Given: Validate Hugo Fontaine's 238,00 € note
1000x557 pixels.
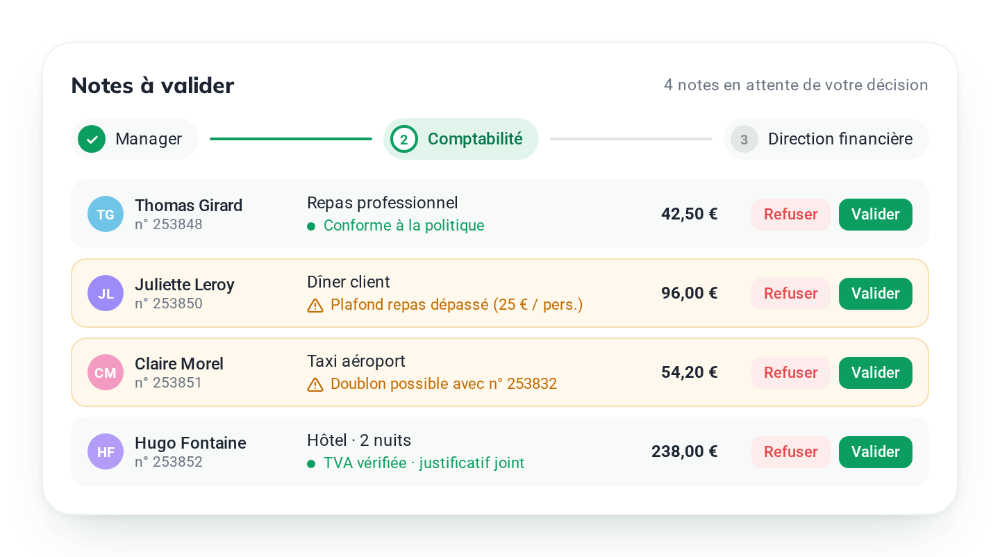Looking at the screenshot, I should click(875, 452).
